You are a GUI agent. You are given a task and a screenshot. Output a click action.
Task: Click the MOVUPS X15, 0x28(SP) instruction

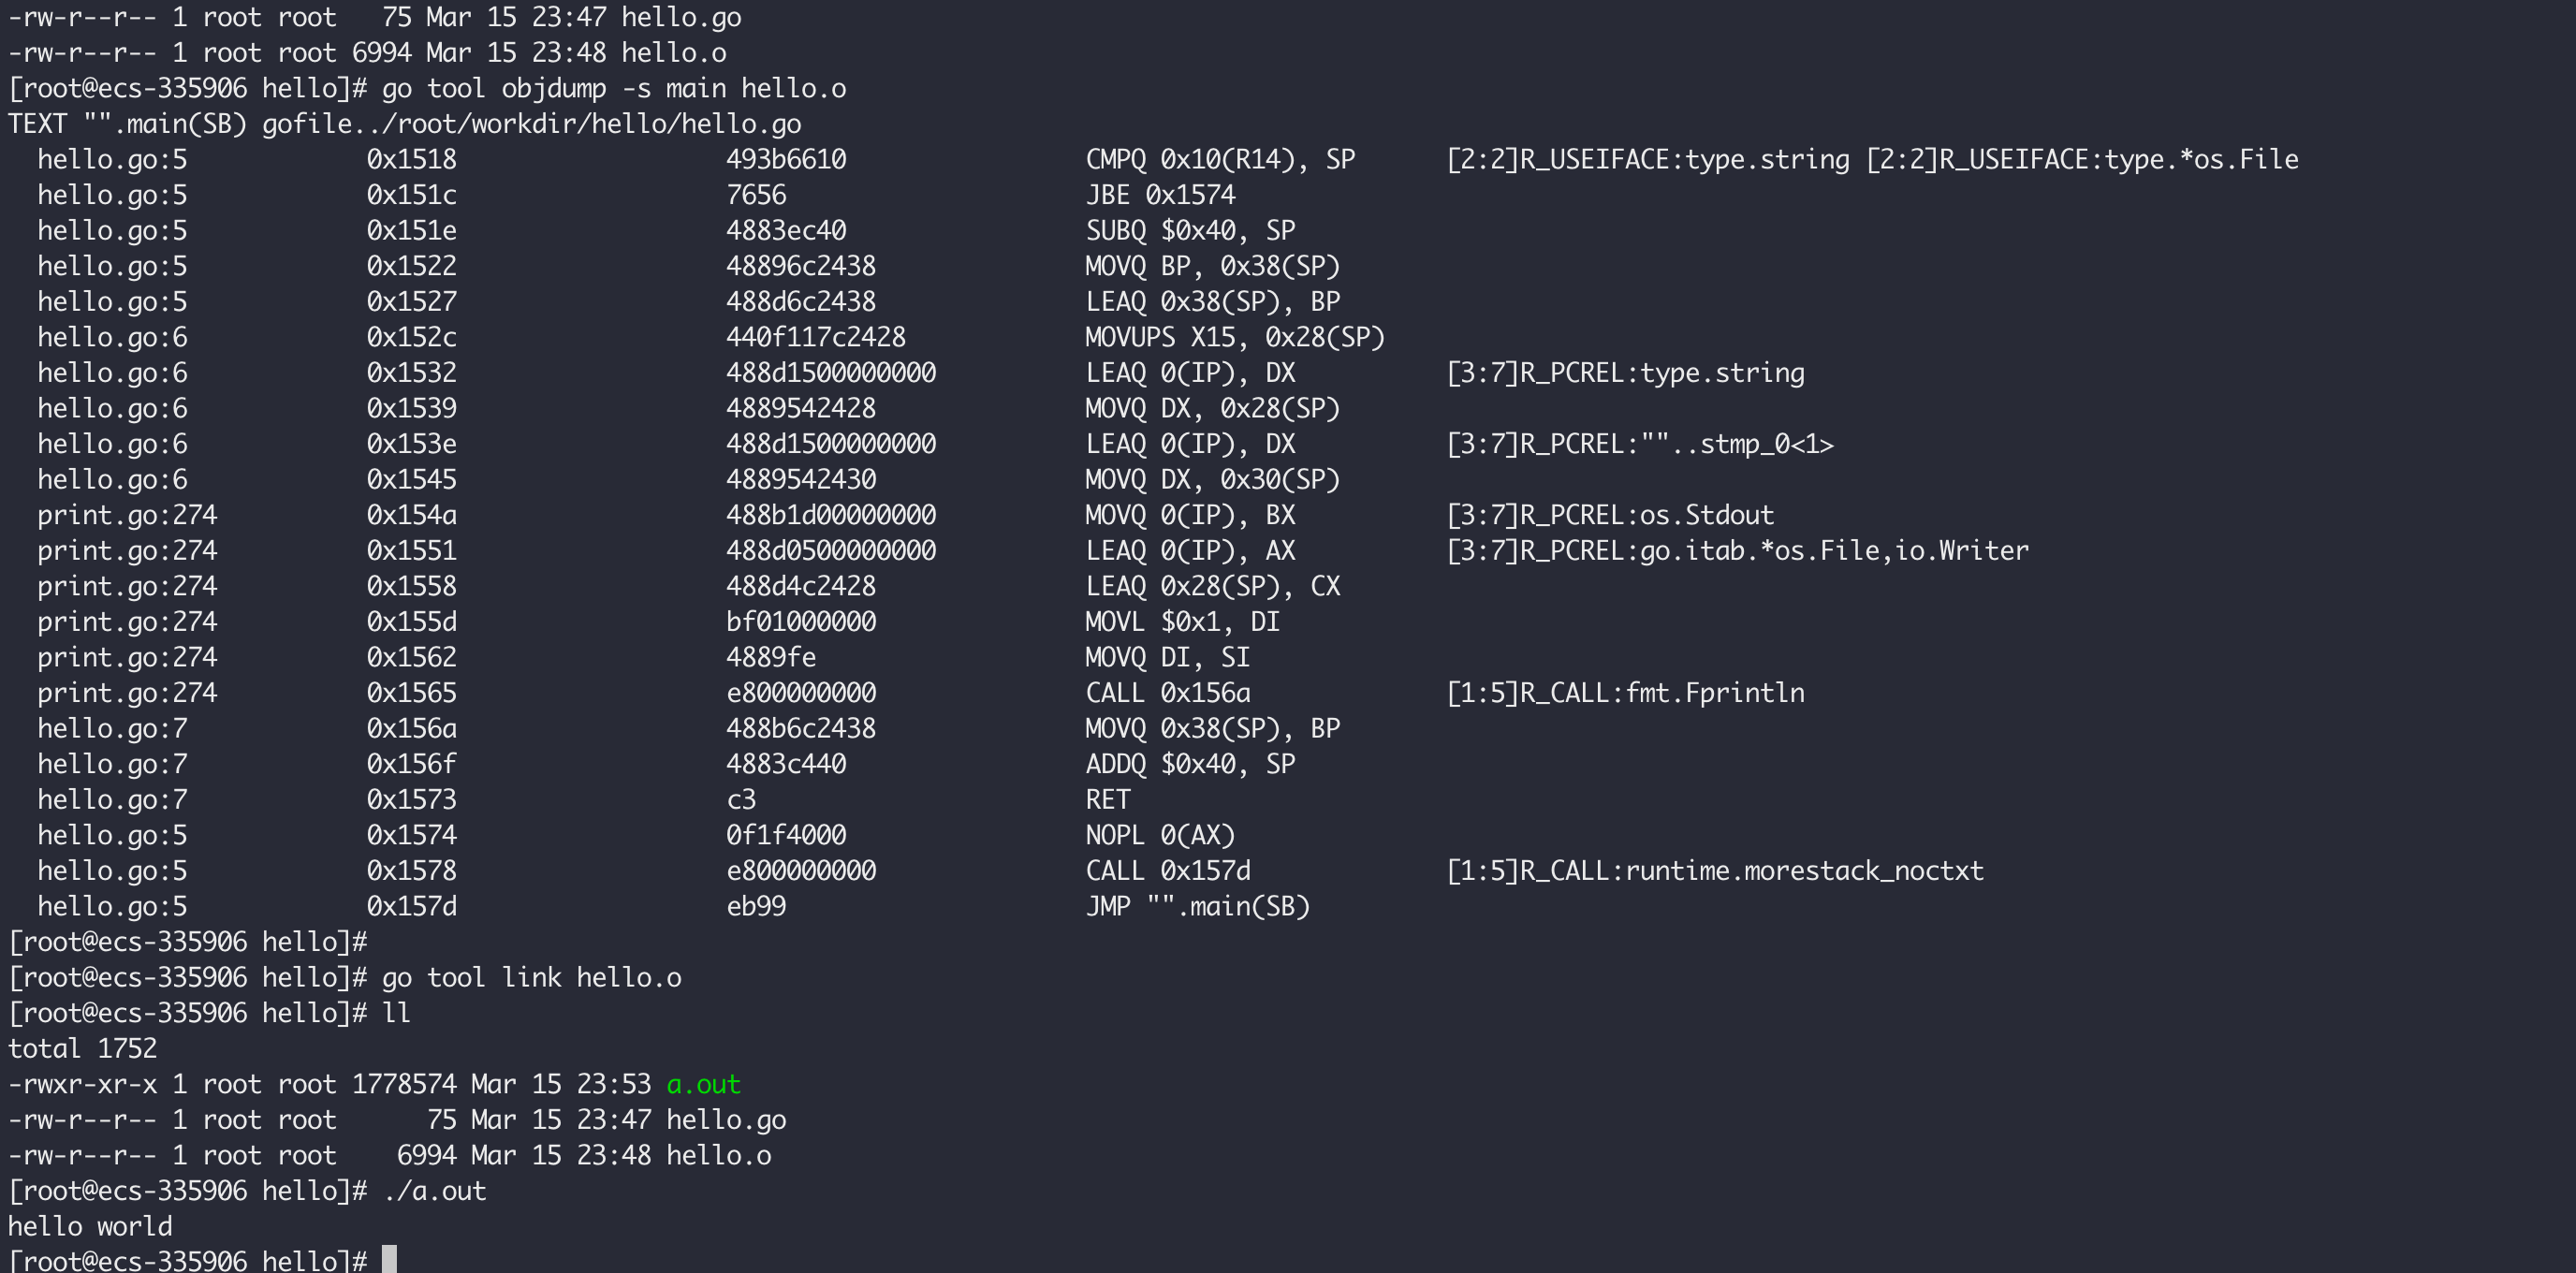coord(1234,338)
